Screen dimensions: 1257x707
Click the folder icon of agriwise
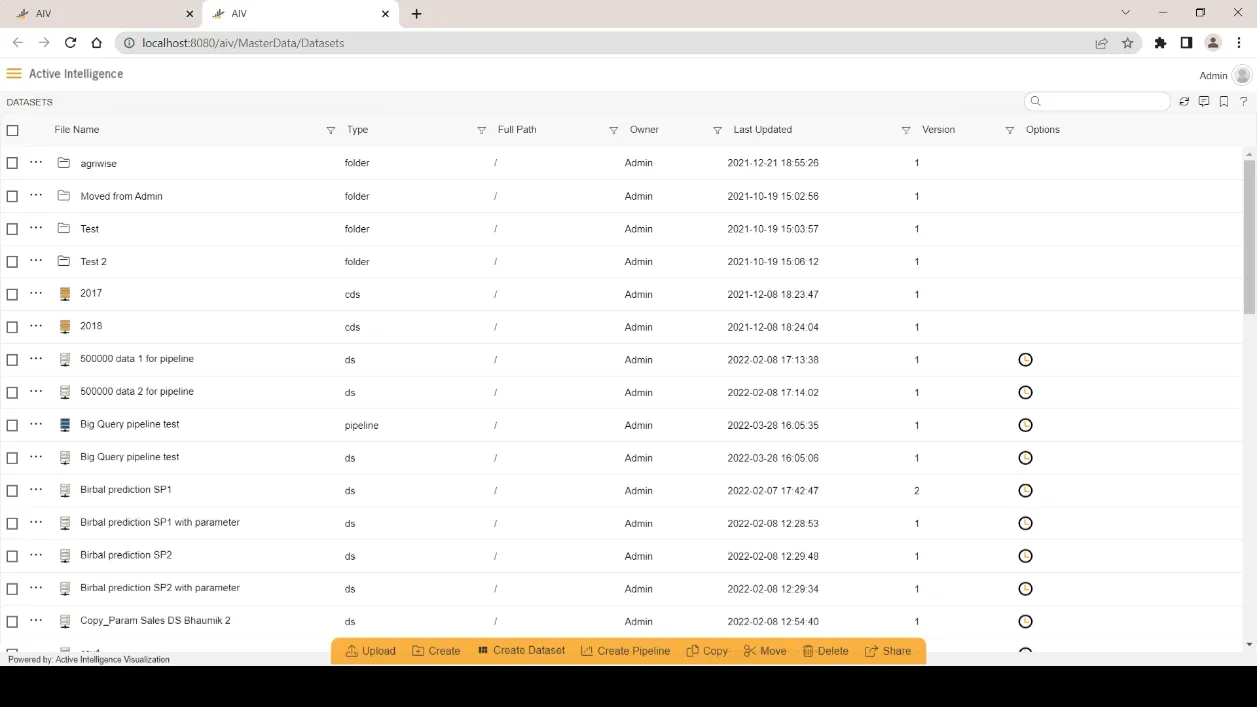point(64,163)
